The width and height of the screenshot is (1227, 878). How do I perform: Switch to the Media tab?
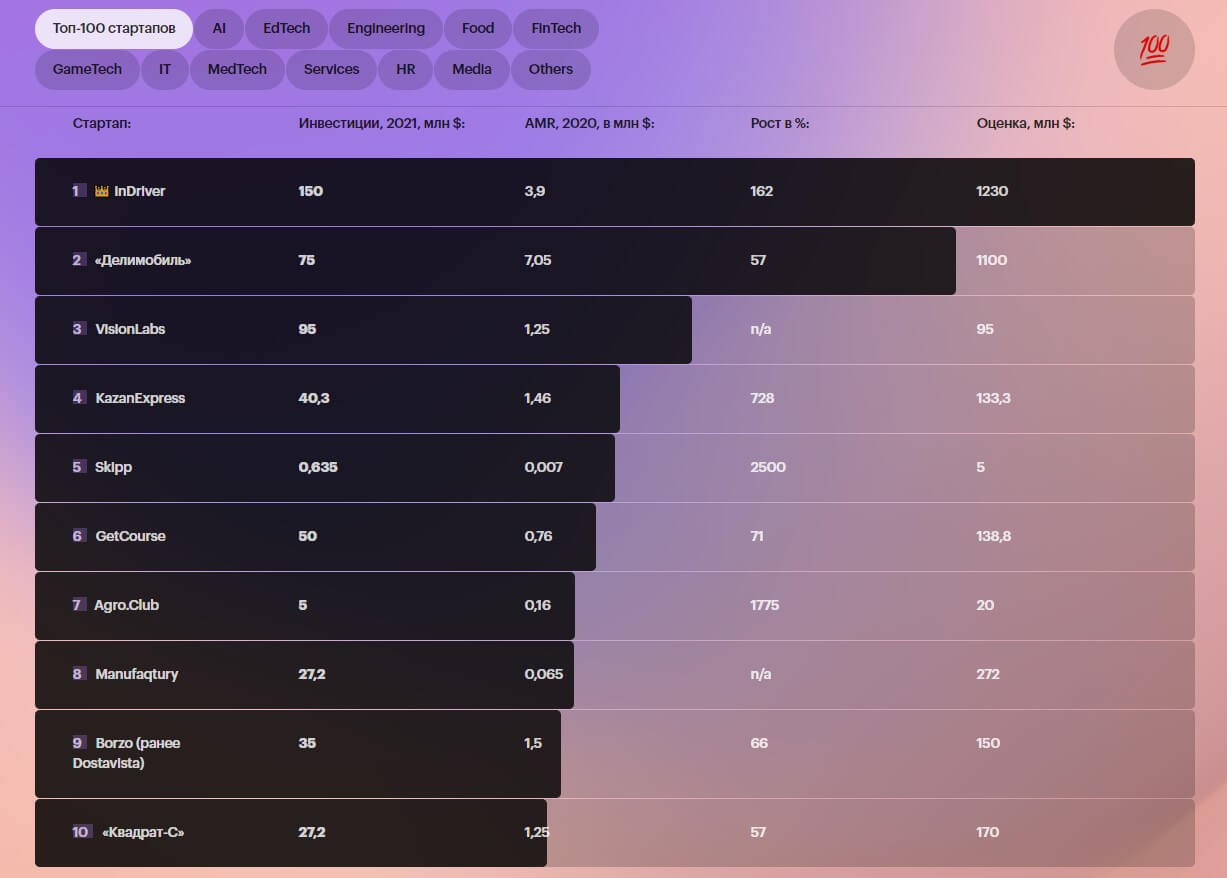click(x=472, y=70)
